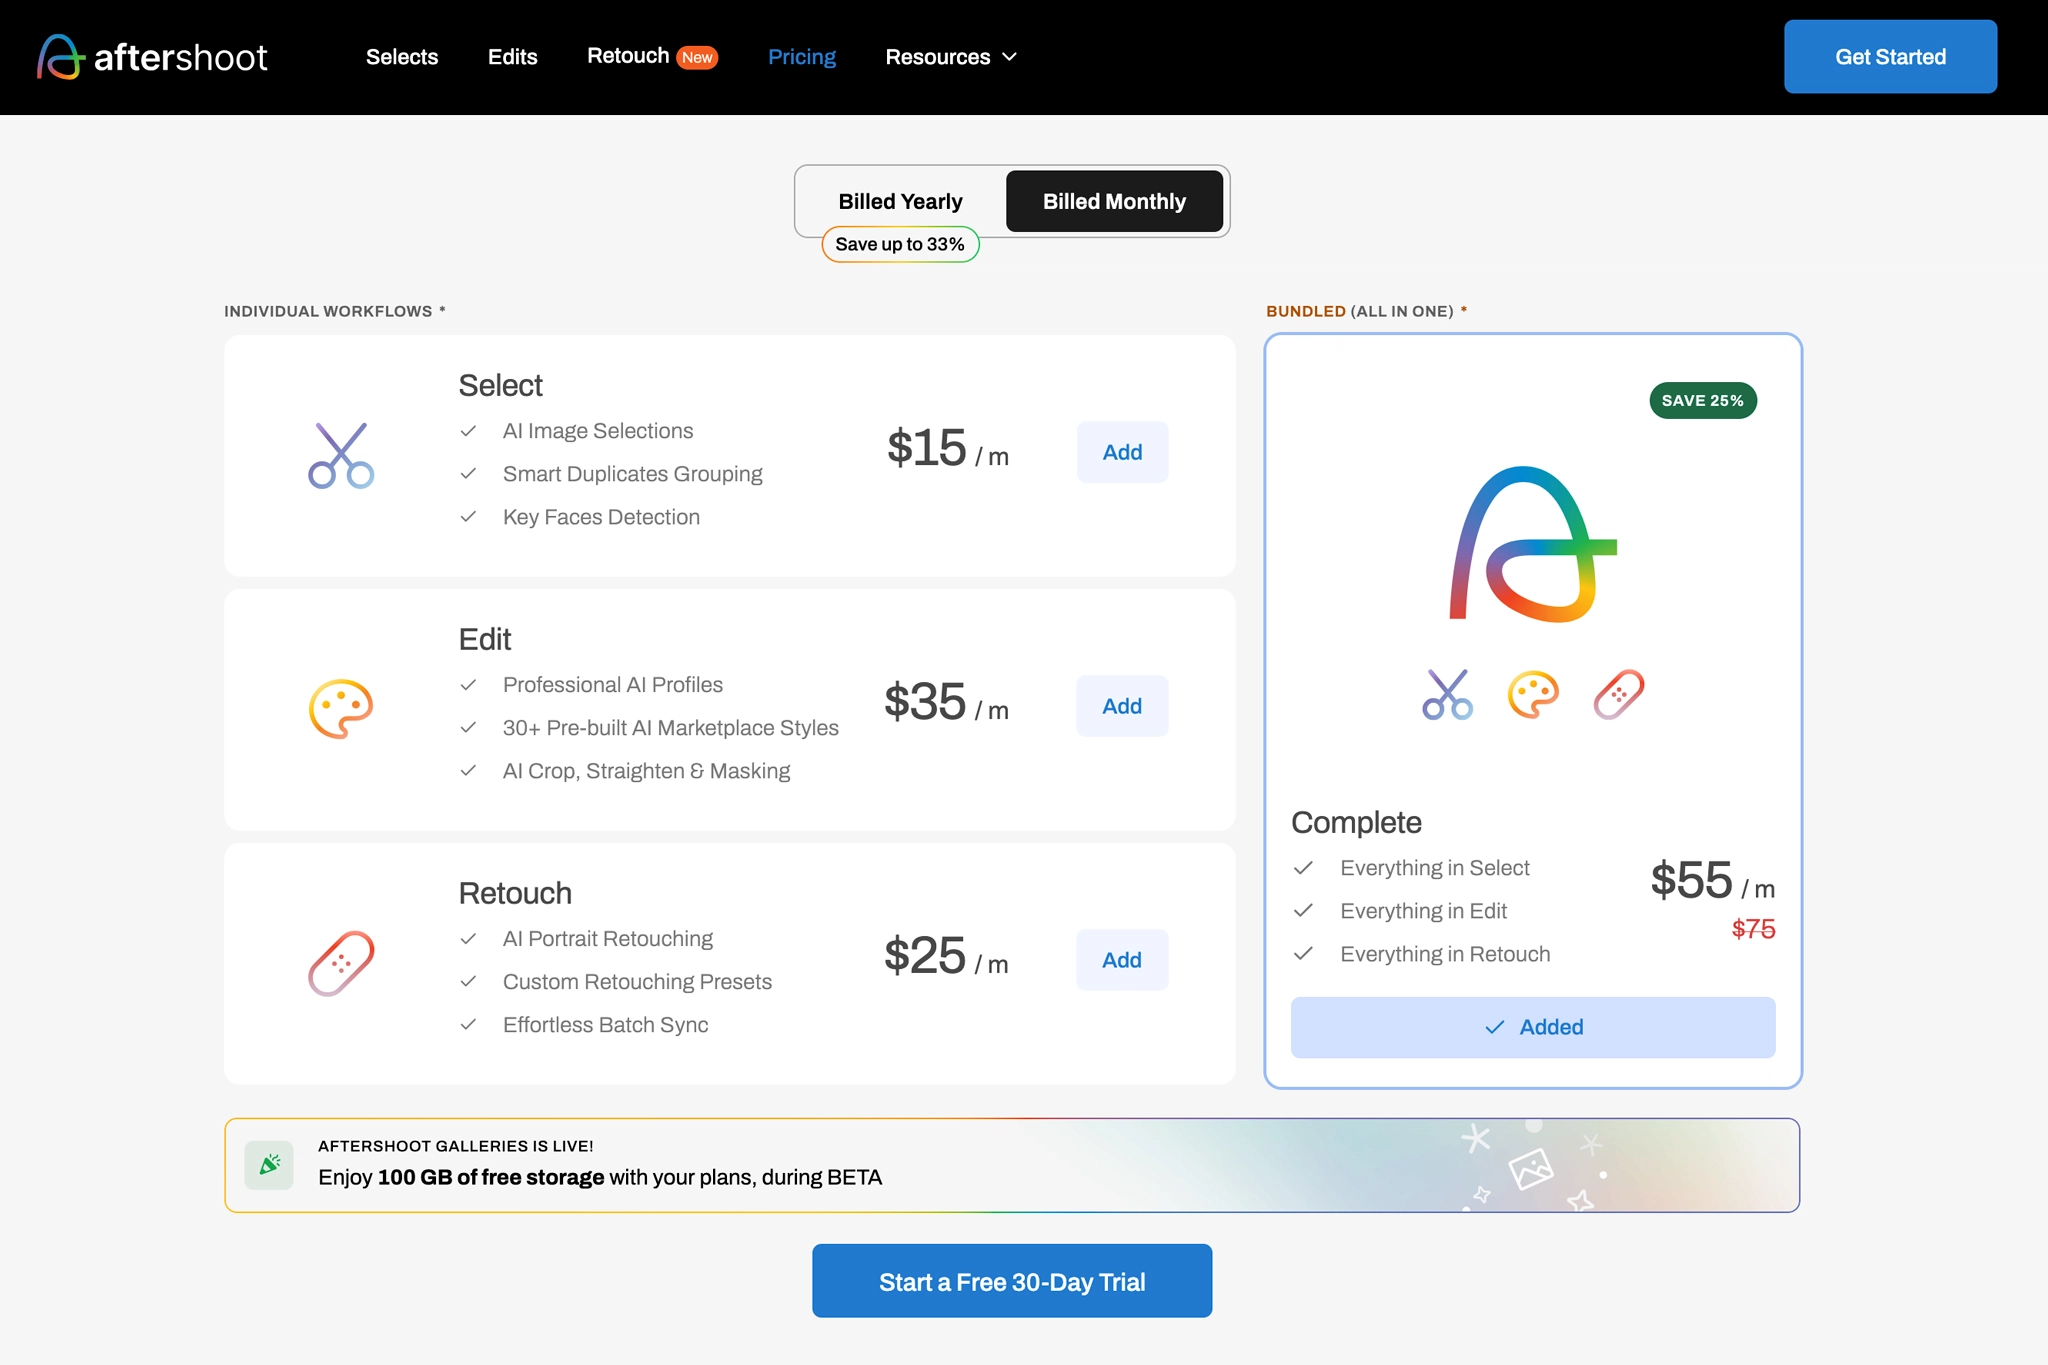Image resolution: width=2048 pixels, height=1365 pixels.
Task: Click the Aftershoot logo in header
Action: [x=152, y=57]
